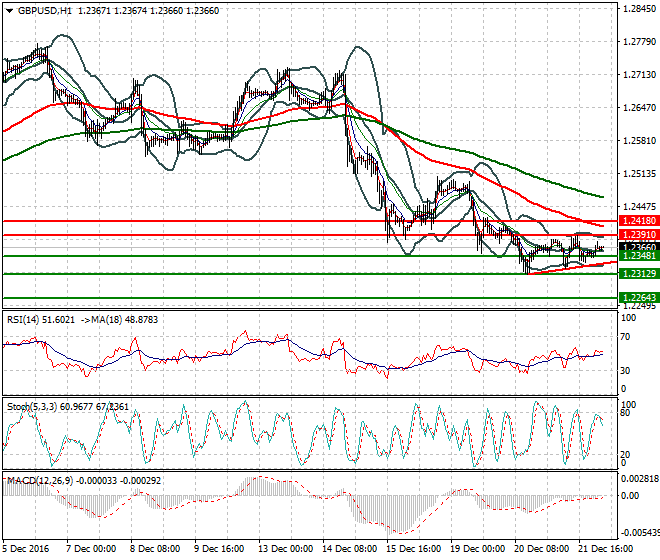Click the Stochastic scale value 20
Viewport: 660px width, 560px height.
click(x=625, y=454)
